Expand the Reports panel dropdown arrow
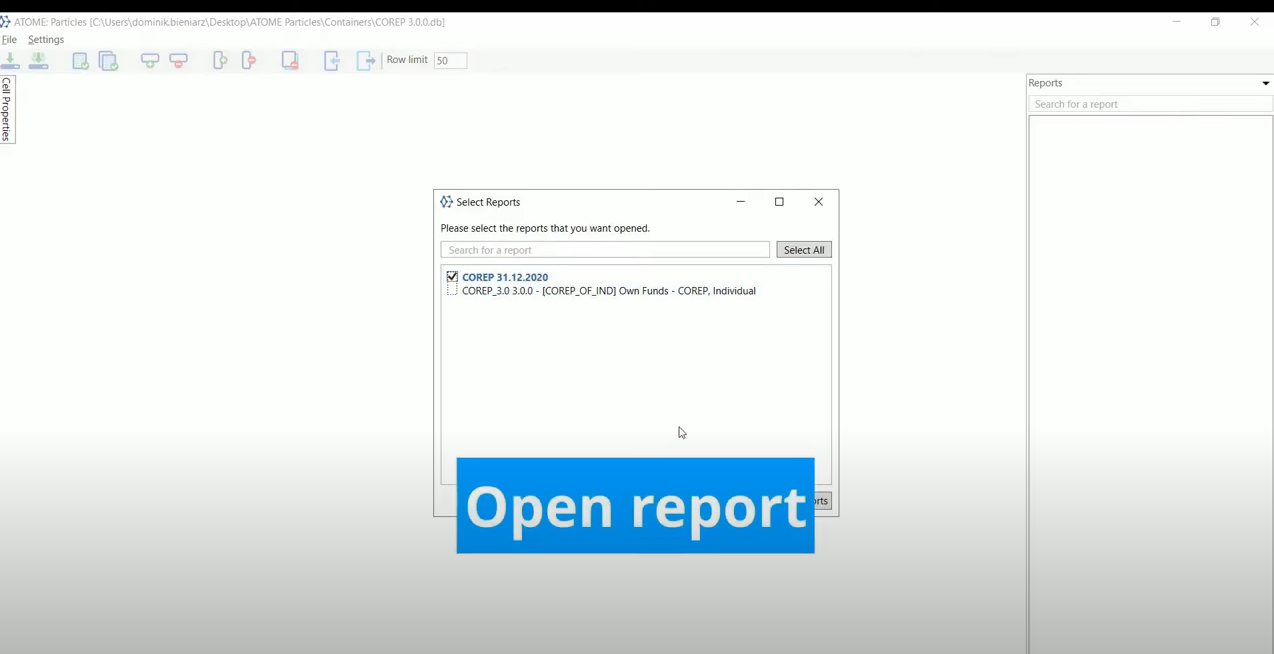This screenshot has width=1274, height=654. (x=1265, y=84)
